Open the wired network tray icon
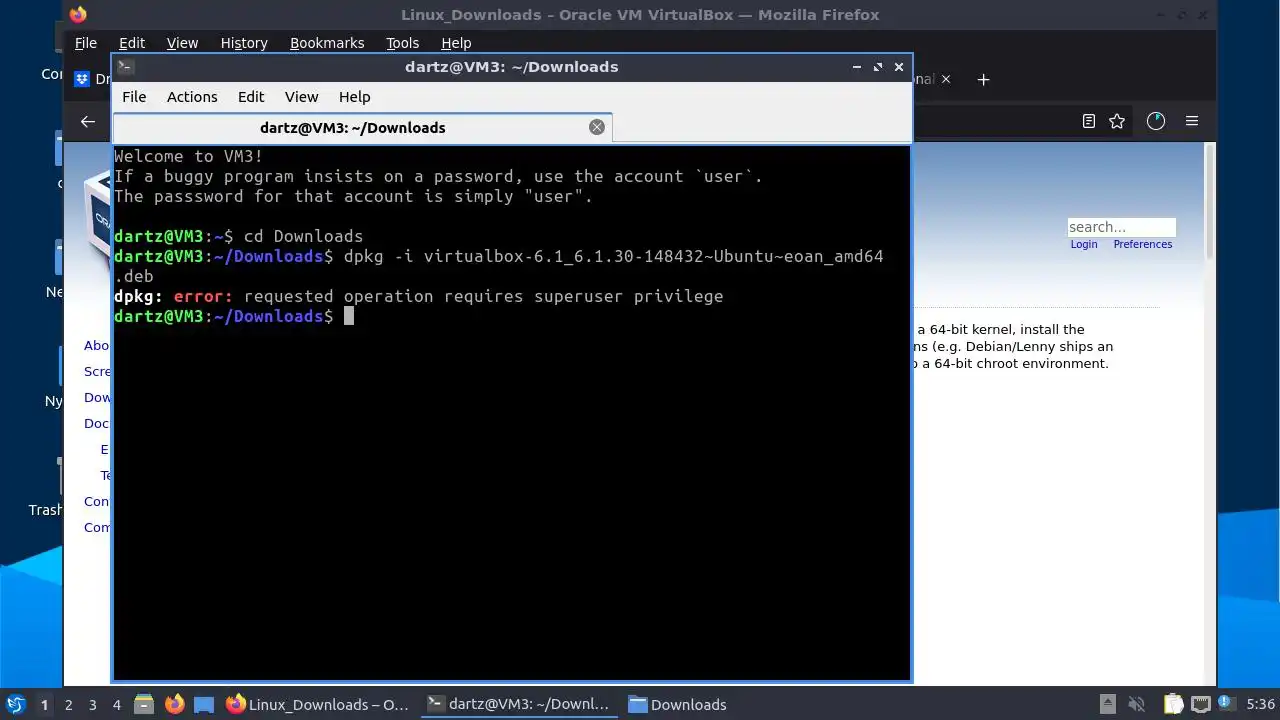This screenshot has height=720, width=1280. click(x=1201, y=704)
